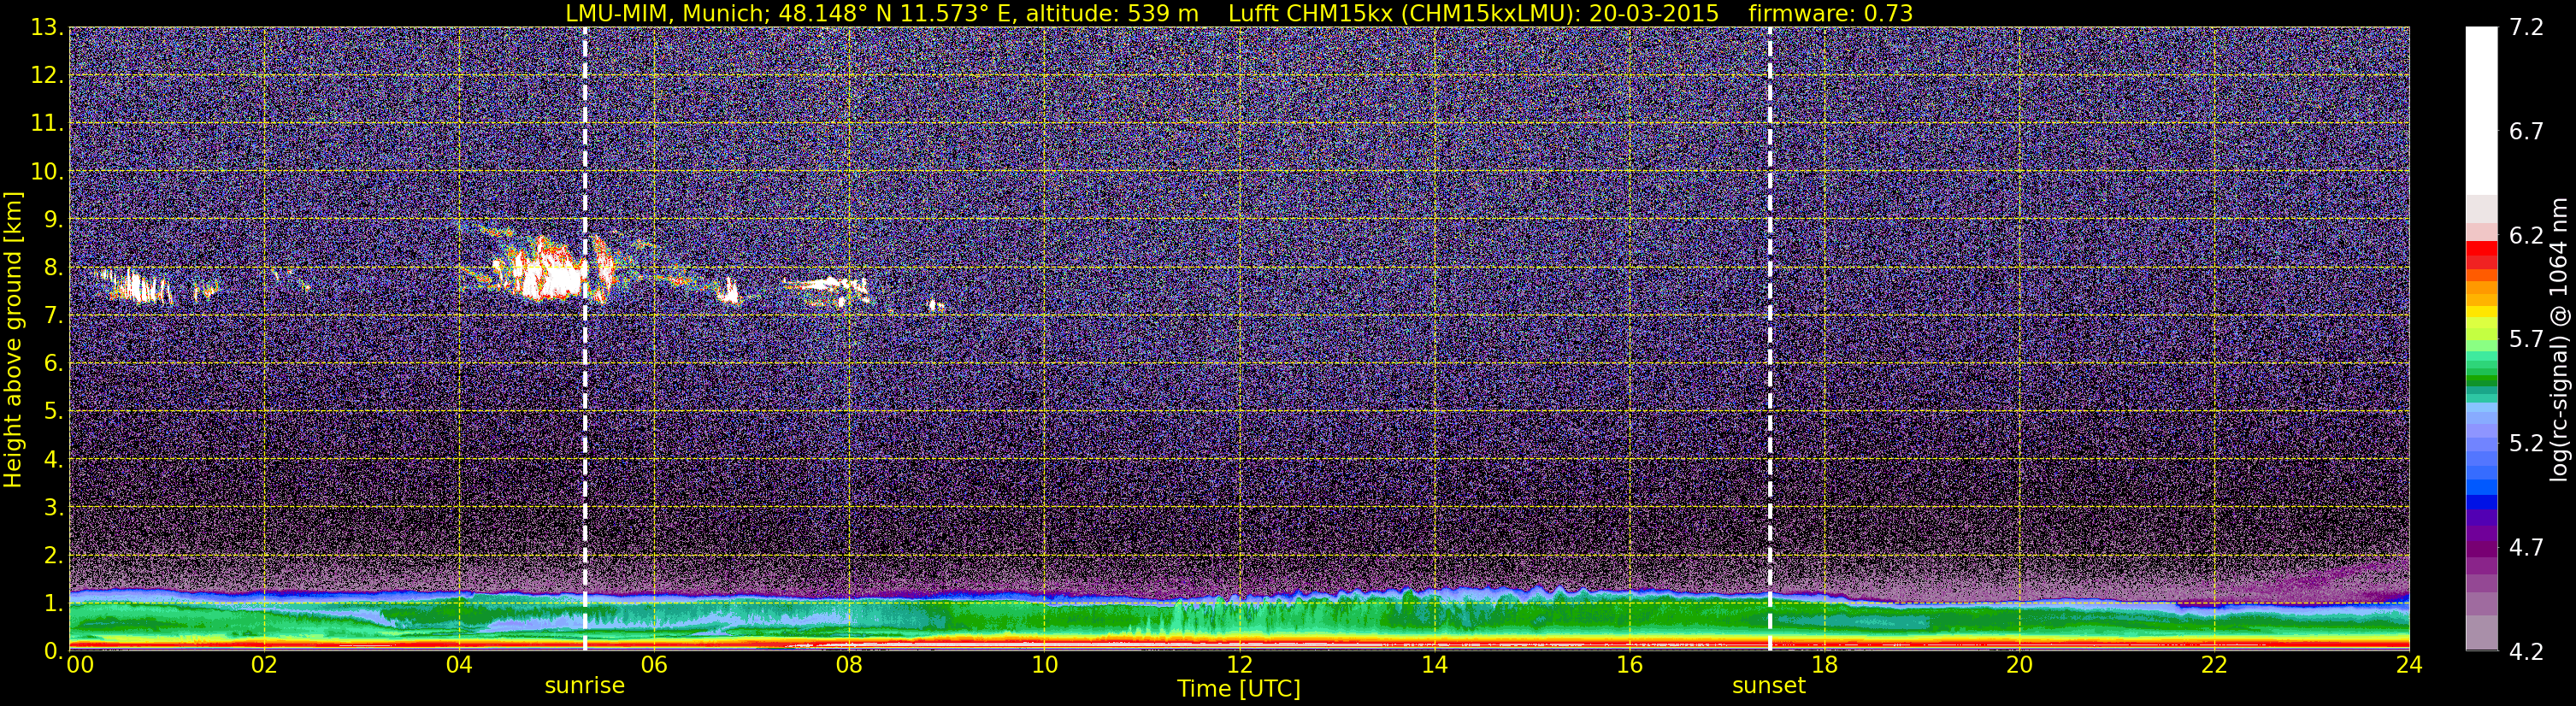Click time axis tick '22'
The height and width of the screenshot is (706, 2576).
point(2214,665)
